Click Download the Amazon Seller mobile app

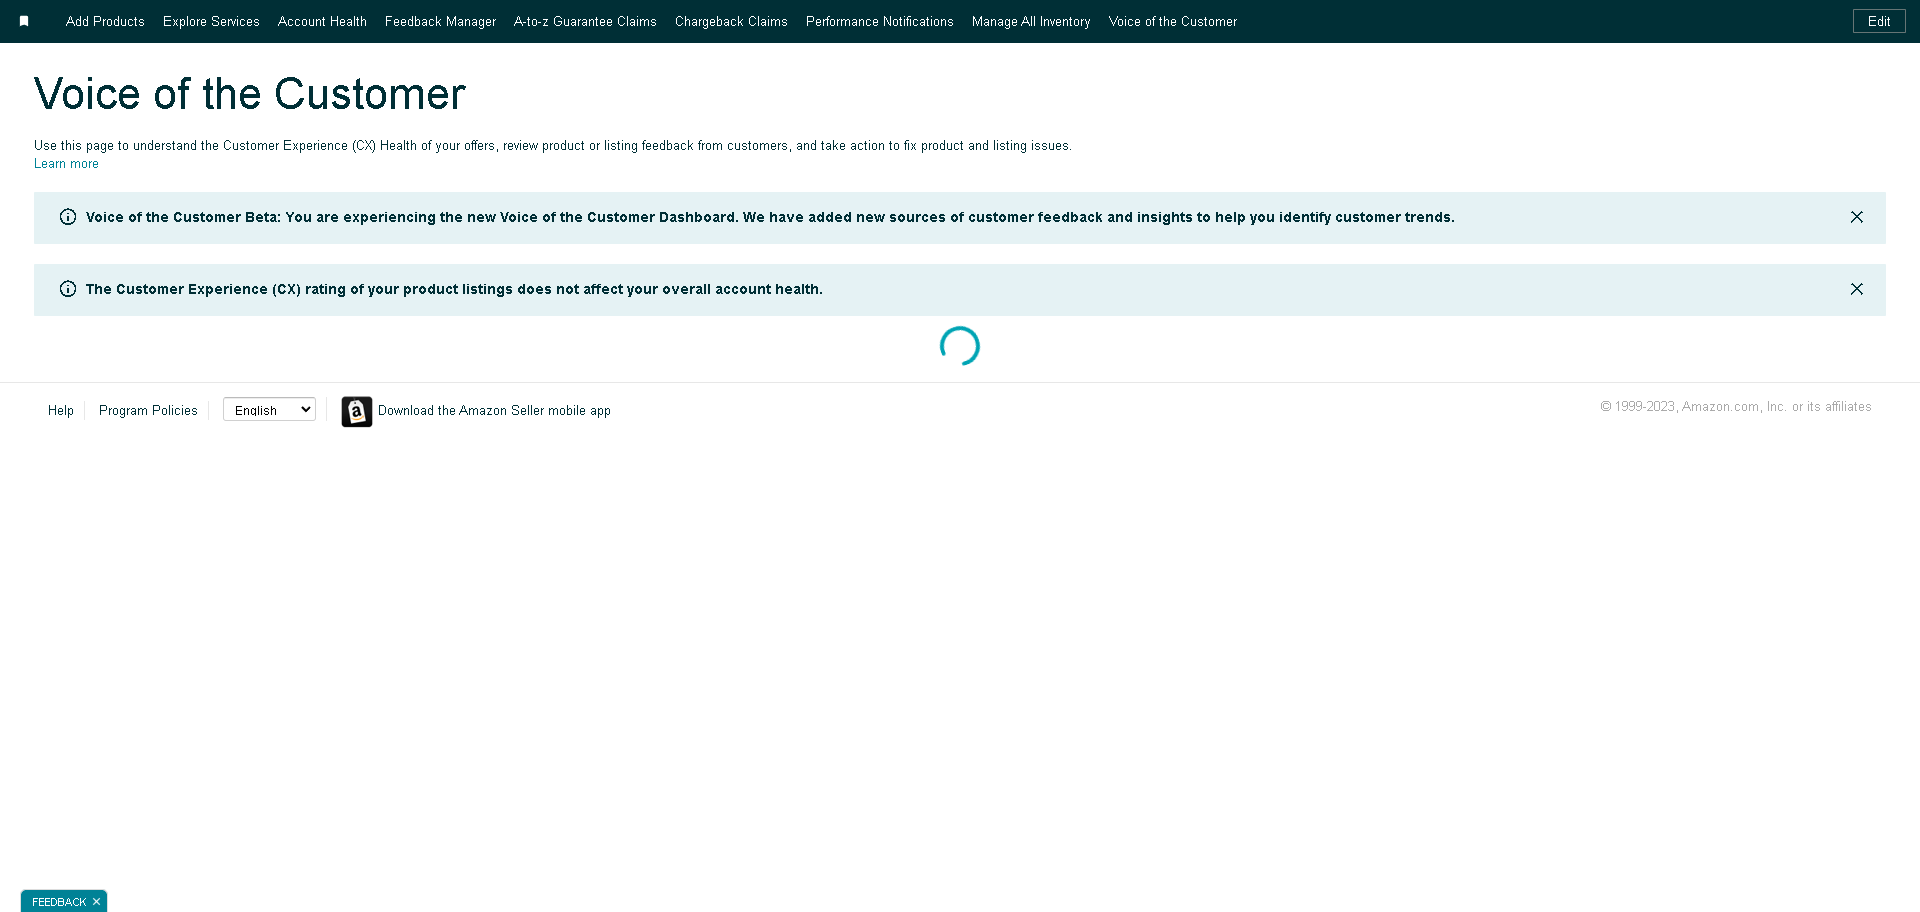point(494,410)
